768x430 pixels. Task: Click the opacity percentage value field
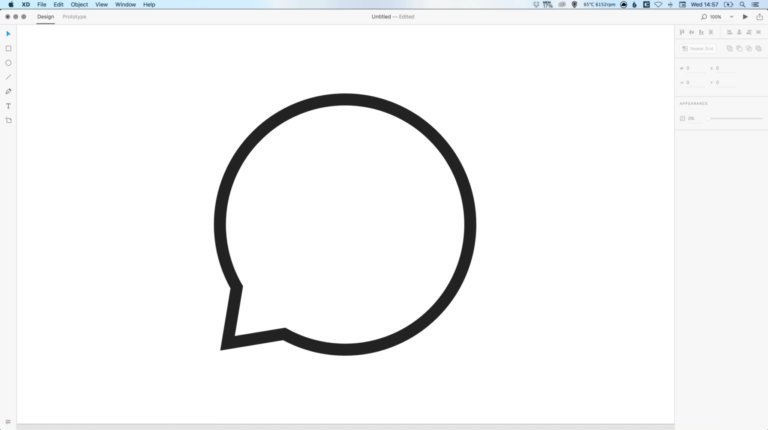(x=696, y=118)
